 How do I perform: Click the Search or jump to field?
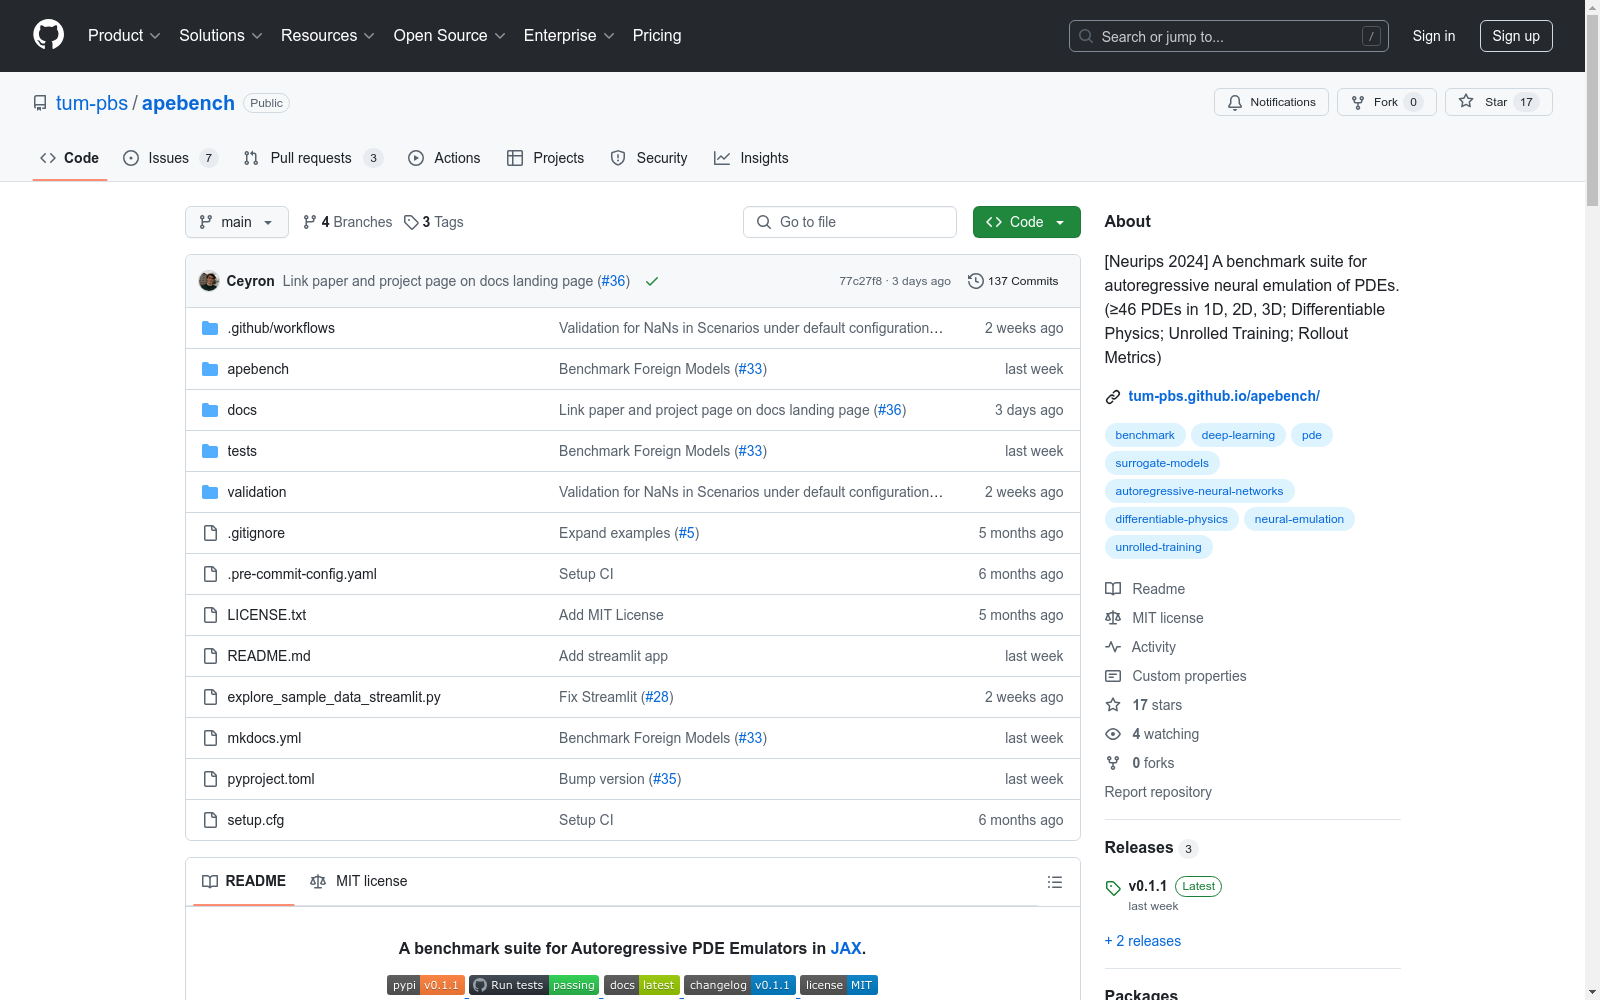1229,36
